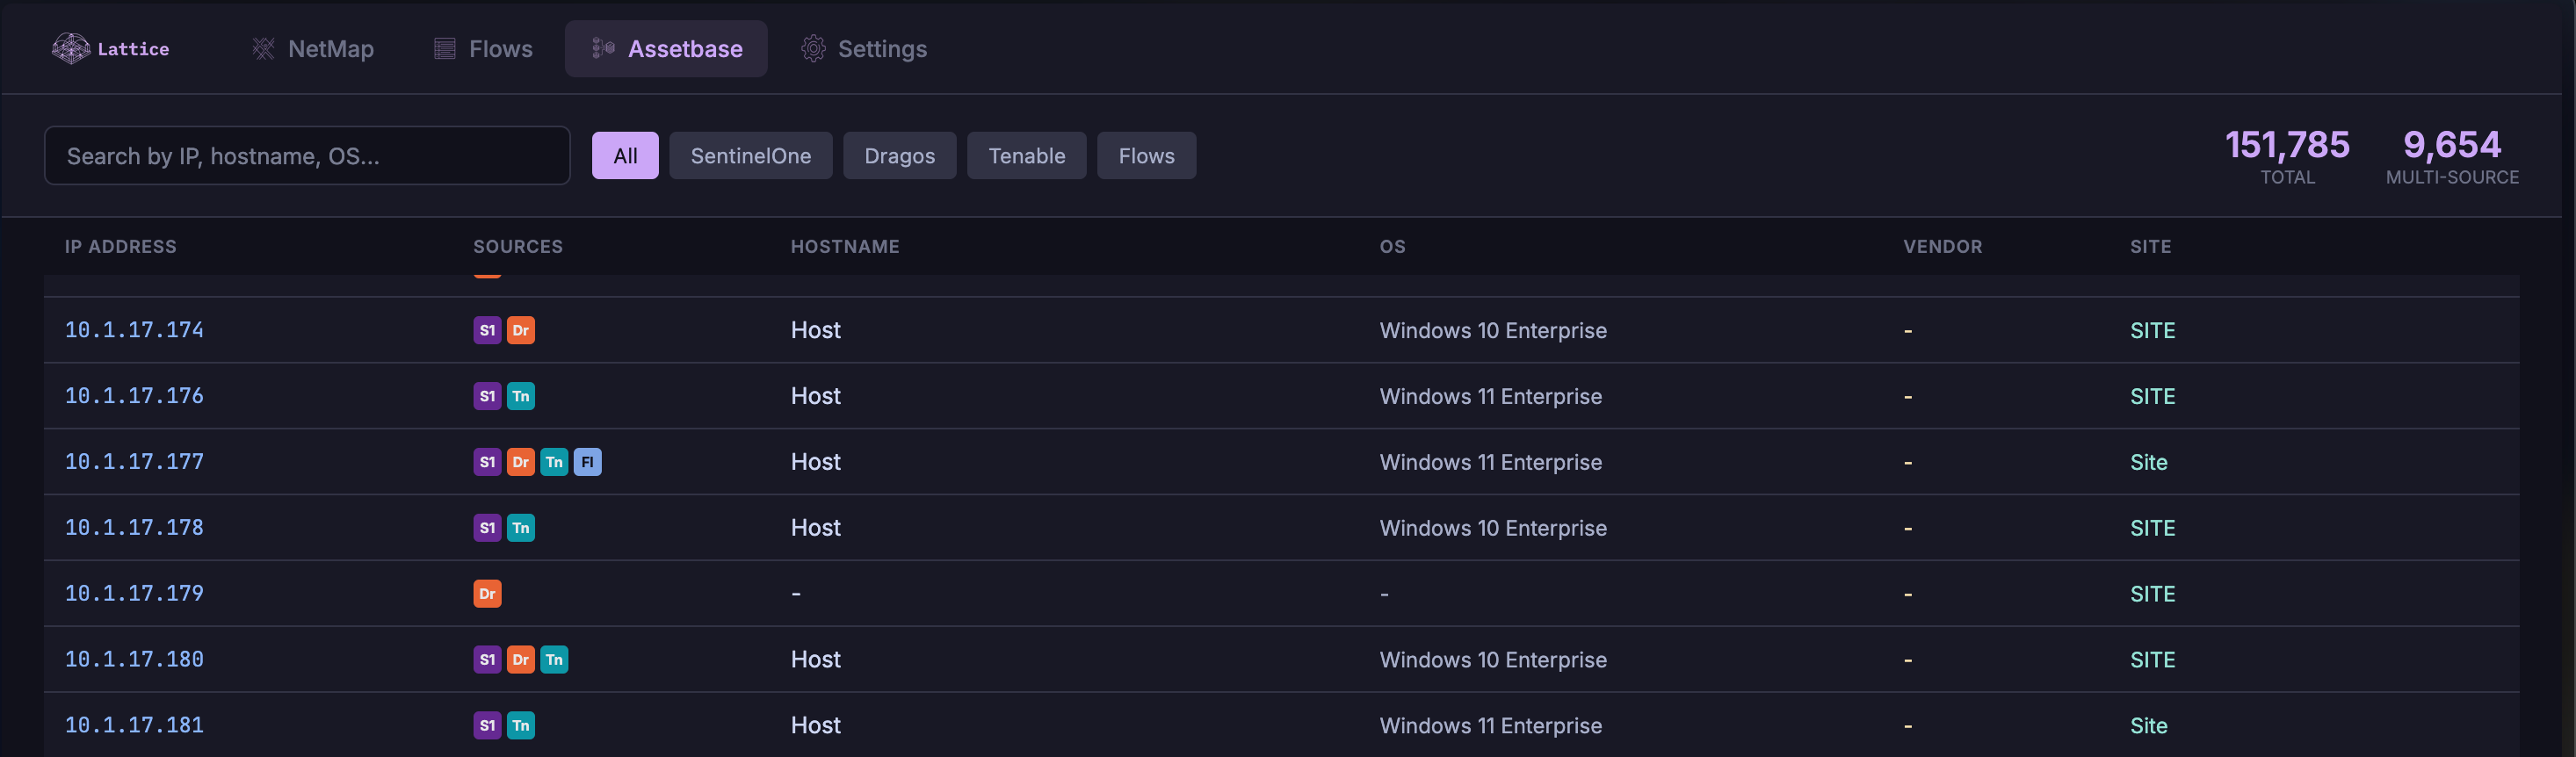This screenshot has height=757, width=2576.
Task: Click the Fl badge on 10.1.17.177
Action: pyautogui.click(x=587, y=462)
